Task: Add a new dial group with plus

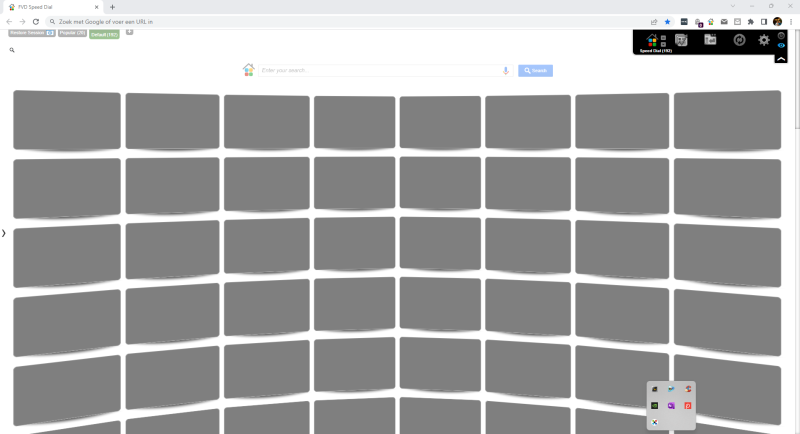Action: (x=130, y=32)
